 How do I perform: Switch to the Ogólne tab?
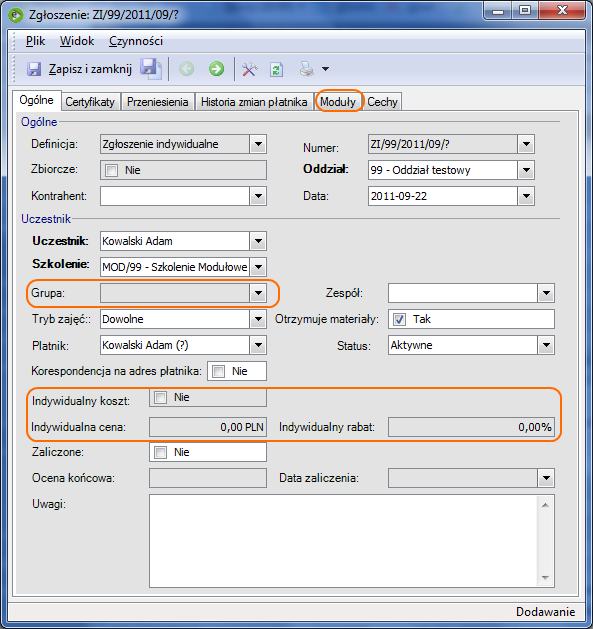pyautogui.click(x=37, y=100)
